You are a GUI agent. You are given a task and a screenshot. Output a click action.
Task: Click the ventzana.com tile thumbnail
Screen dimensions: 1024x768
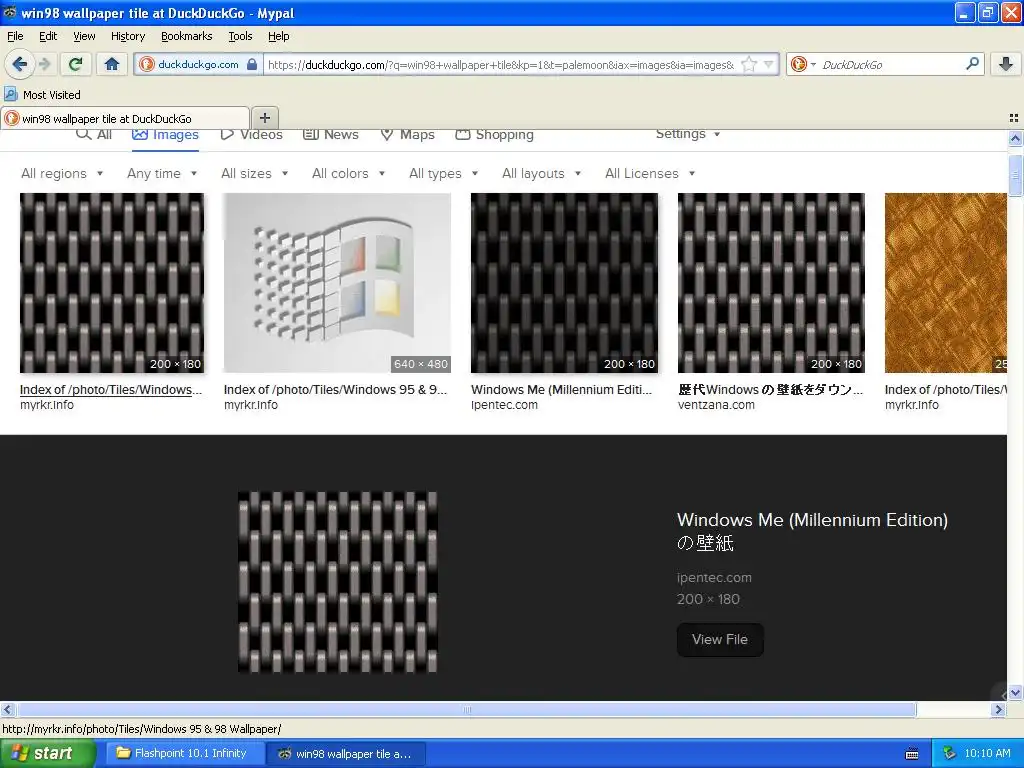coord(771,283)
